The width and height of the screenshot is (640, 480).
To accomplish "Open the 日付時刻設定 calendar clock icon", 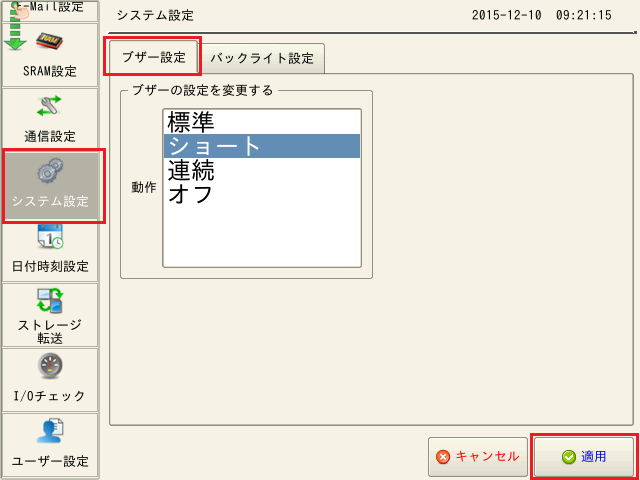I will click(x=50, y=237).
